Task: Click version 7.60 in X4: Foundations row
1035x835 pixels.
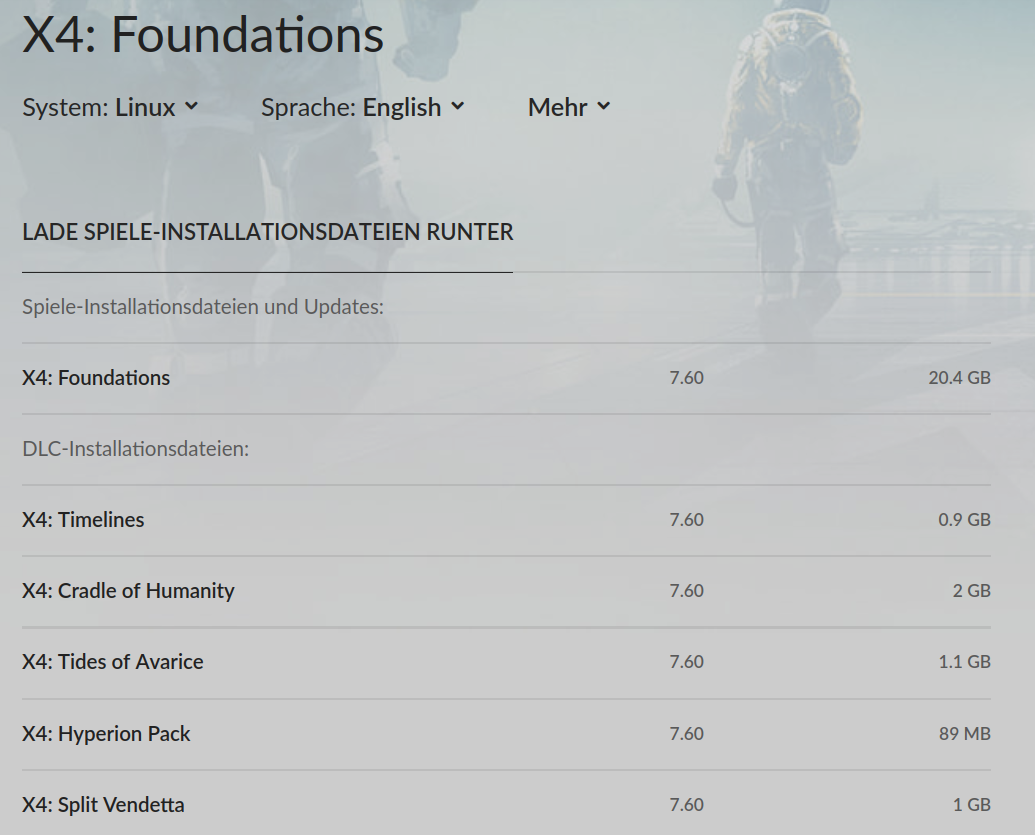Action: point(686,378)
